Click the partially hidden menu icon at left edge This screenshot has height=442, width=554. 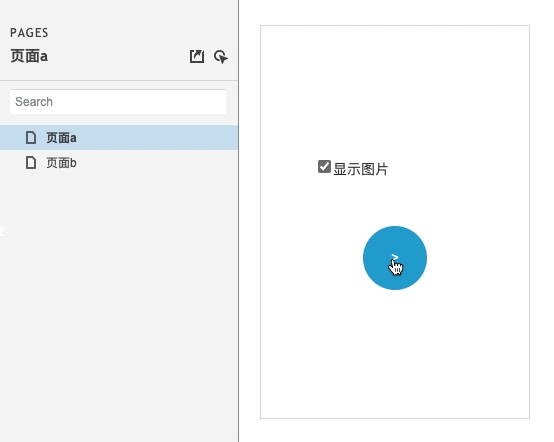point(2,232)
